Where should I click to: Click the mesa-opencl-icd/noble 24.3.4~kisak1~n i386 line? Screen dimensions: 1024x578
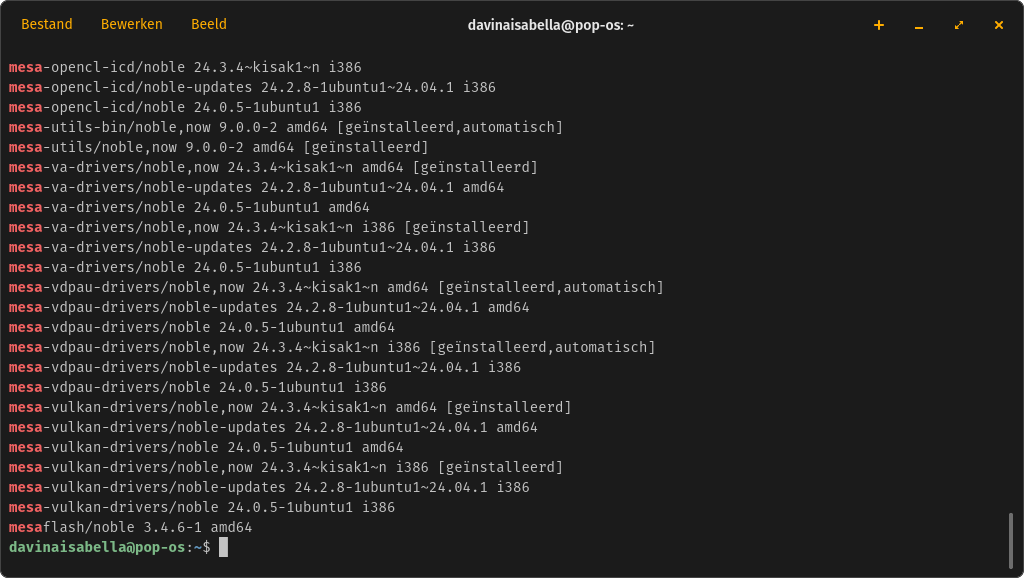click(x=185, y=67)
